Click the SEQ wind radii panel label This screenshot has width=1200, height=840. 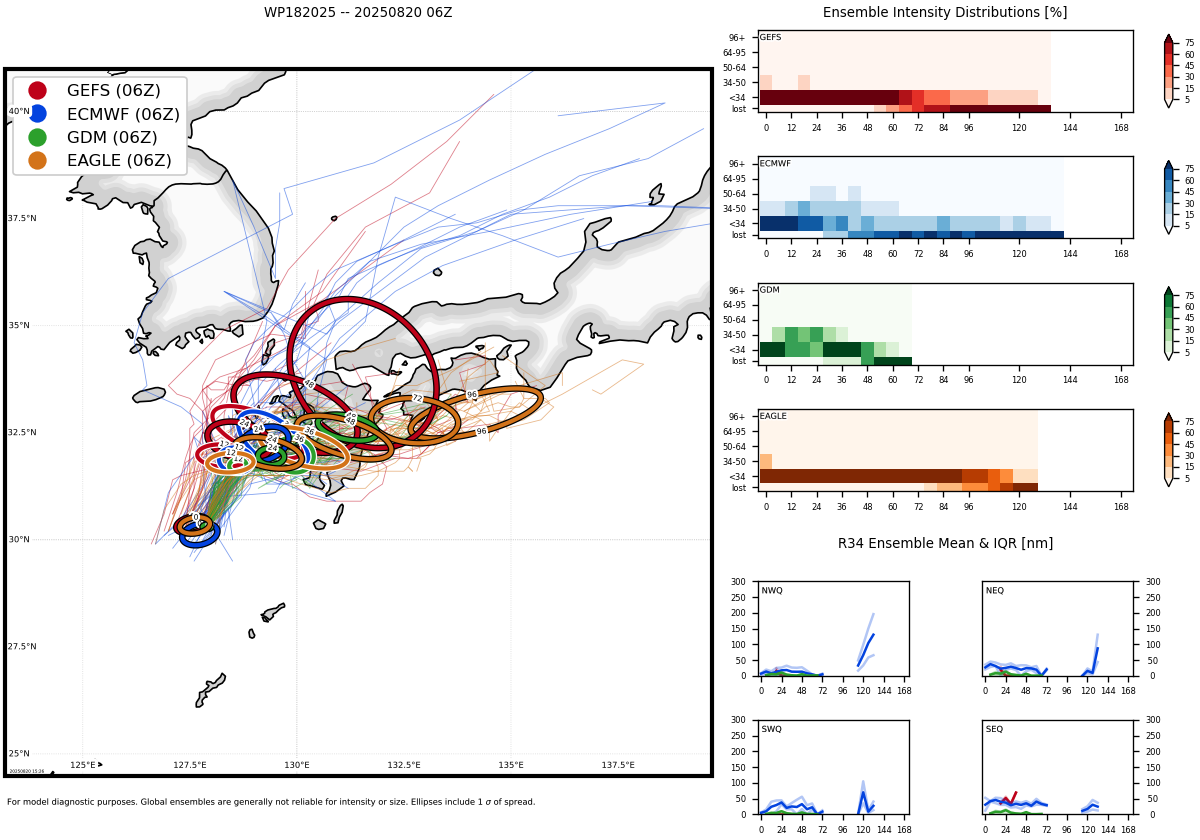[994, 729]
